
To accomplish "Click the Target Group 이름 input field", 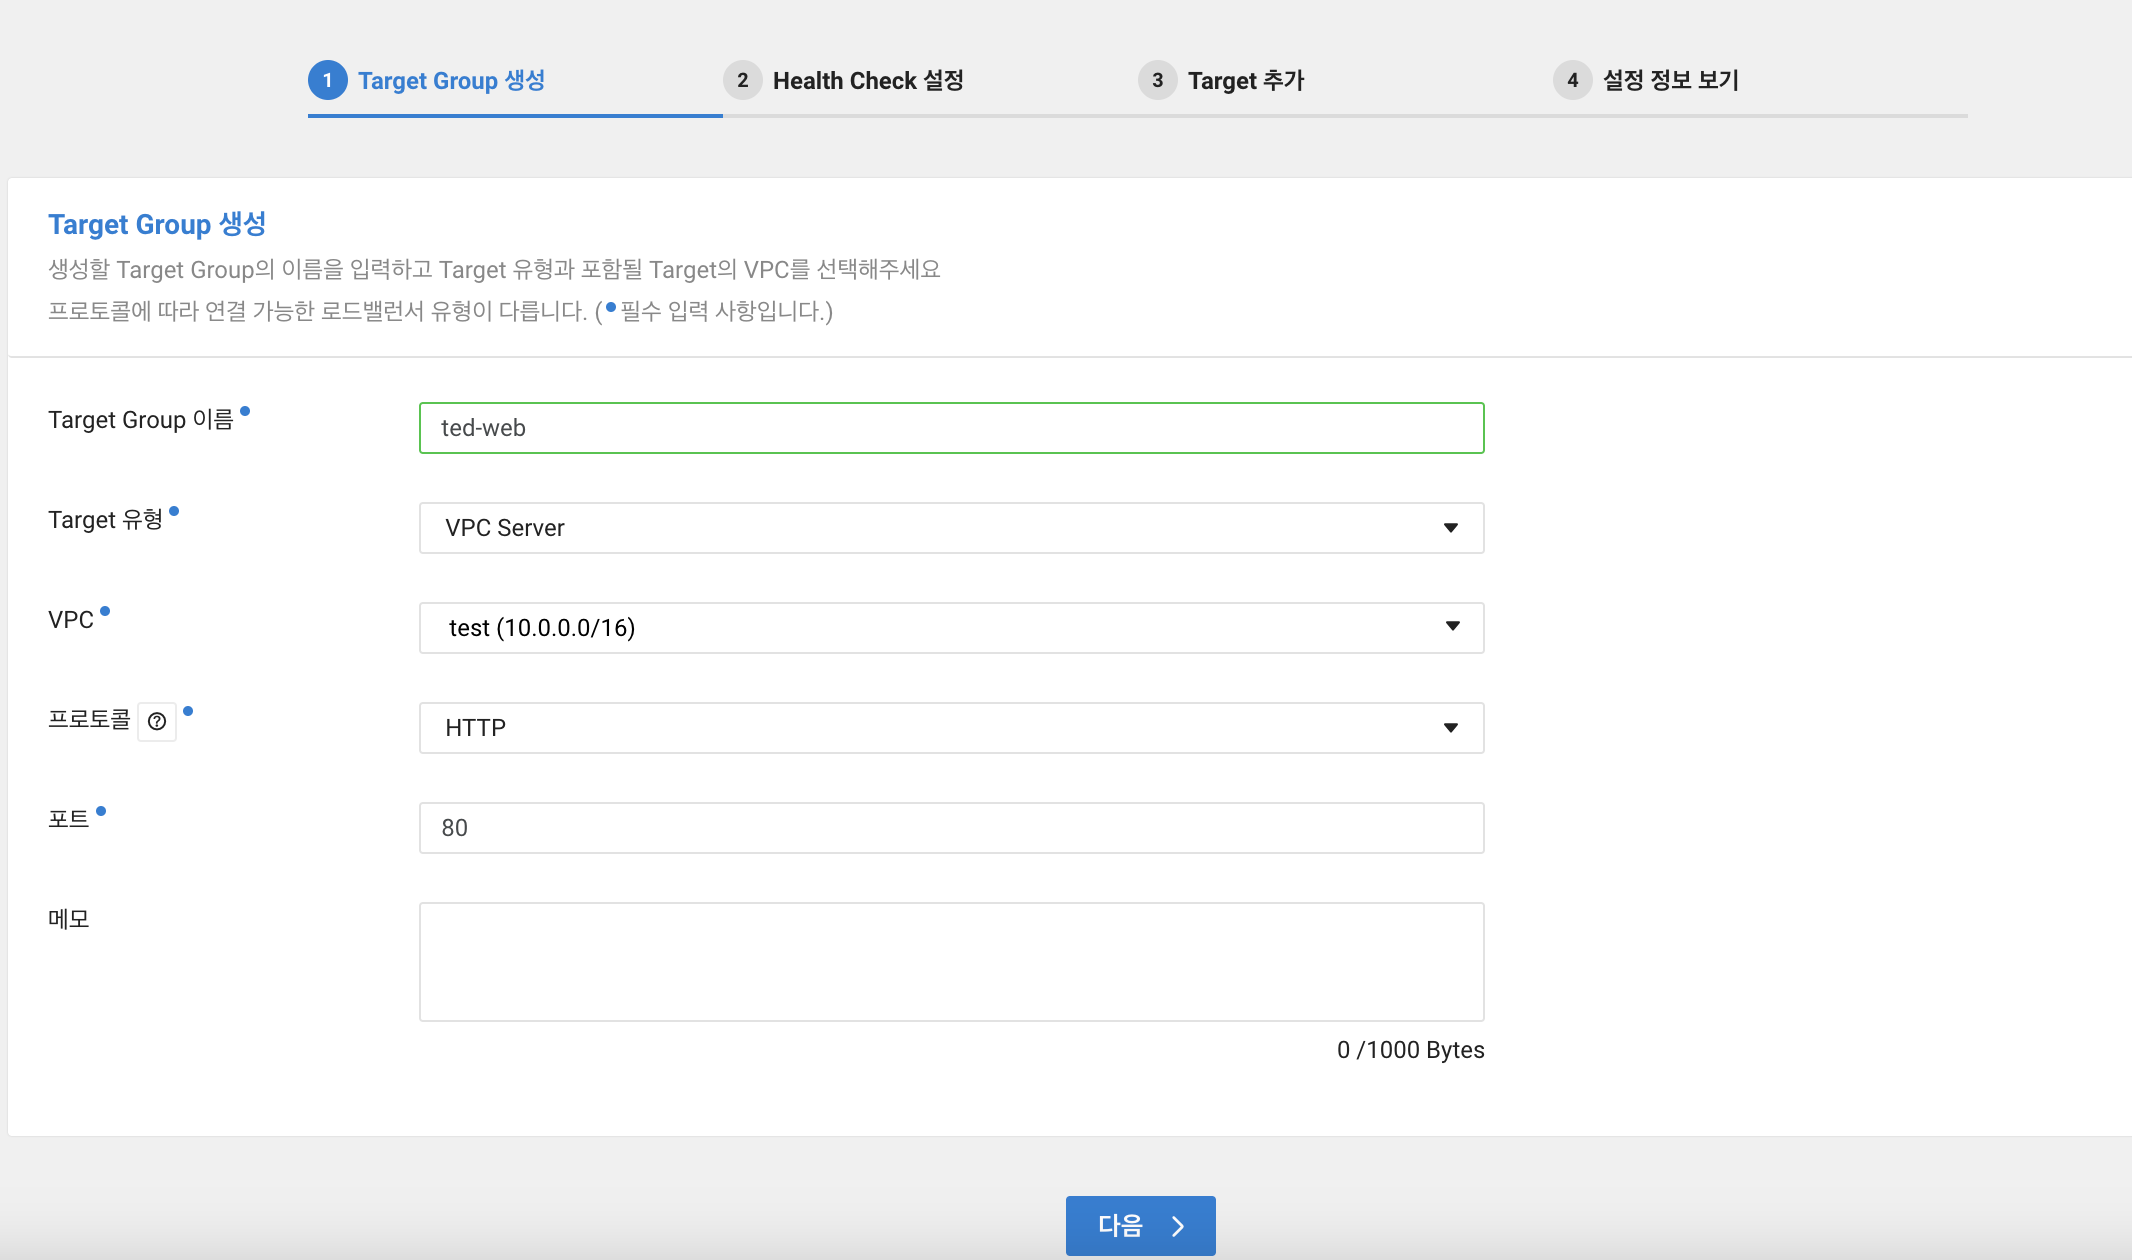I will point(950,428).
